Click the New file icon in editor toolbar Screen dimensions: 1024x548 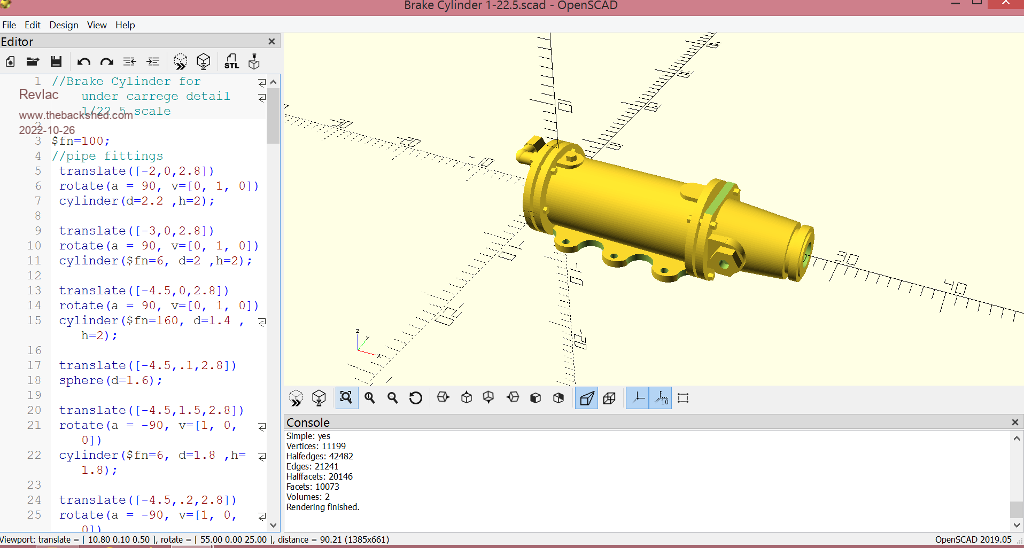click(10, 62)
